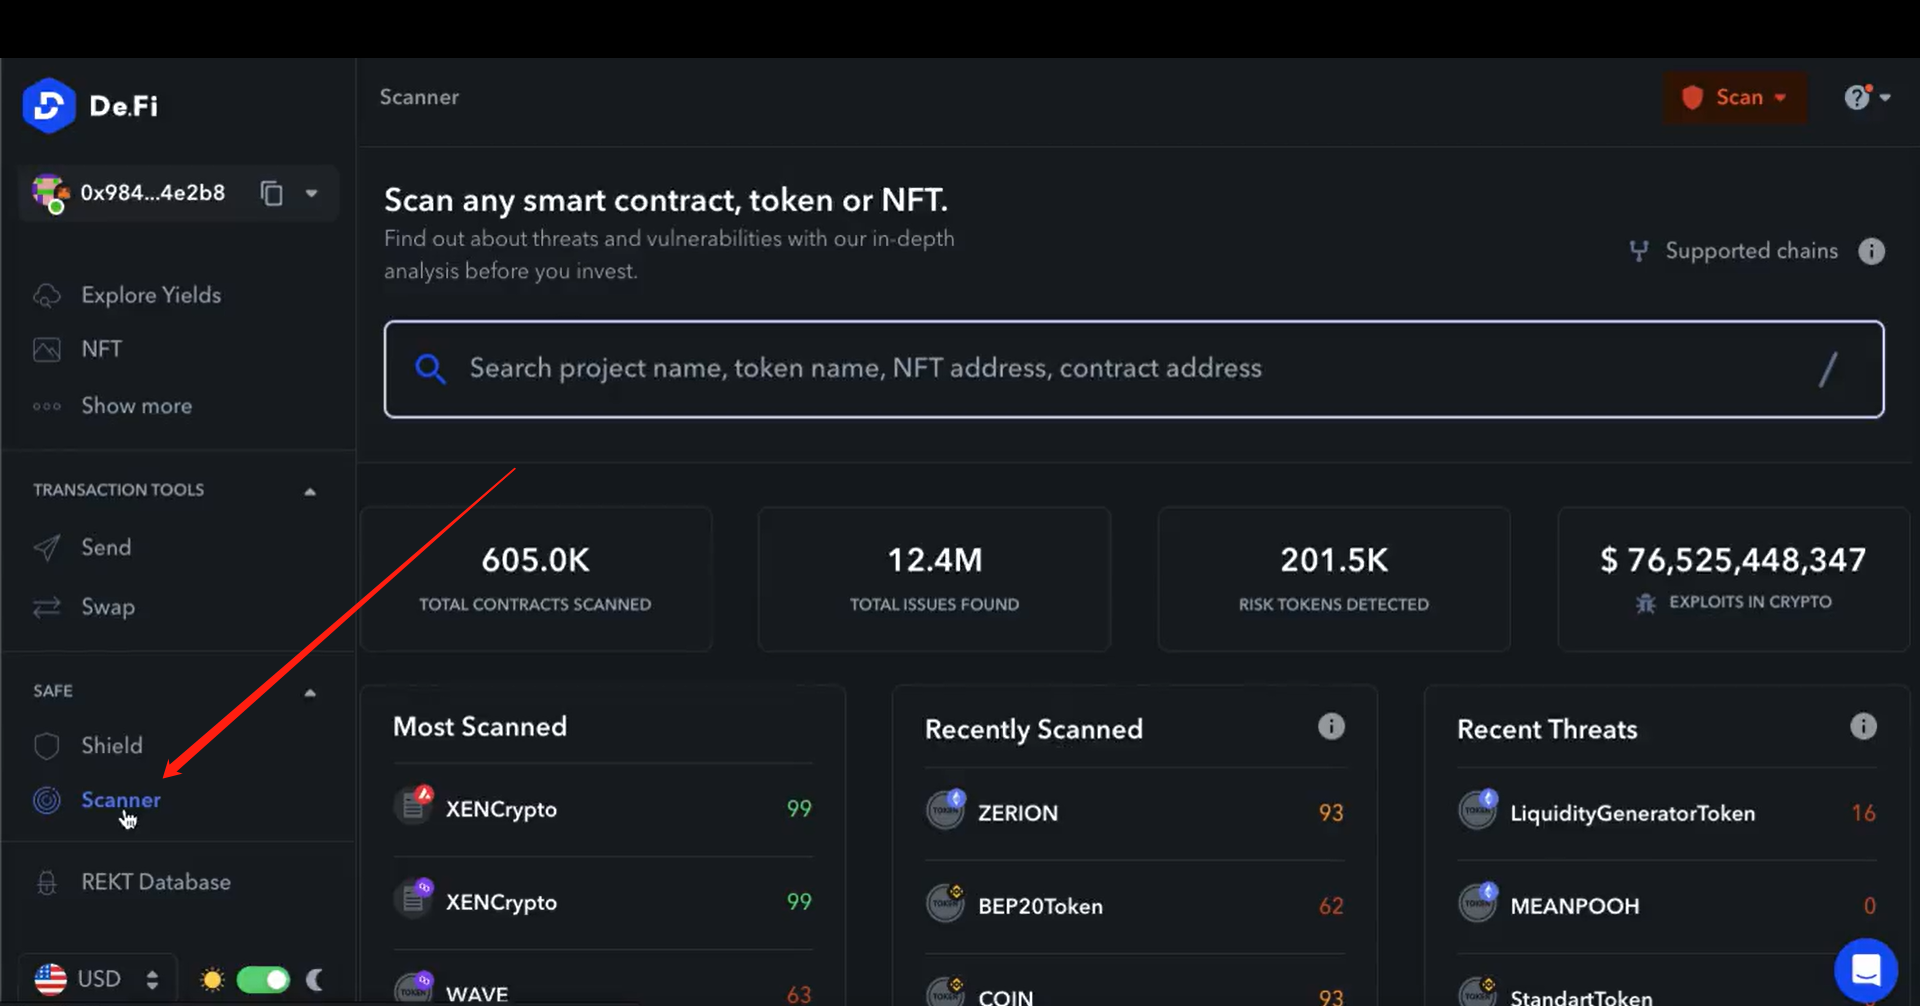Click the Supported chains info icon
The height and width of the screenshot is (1006, 1920).
tap(1871, 251)
